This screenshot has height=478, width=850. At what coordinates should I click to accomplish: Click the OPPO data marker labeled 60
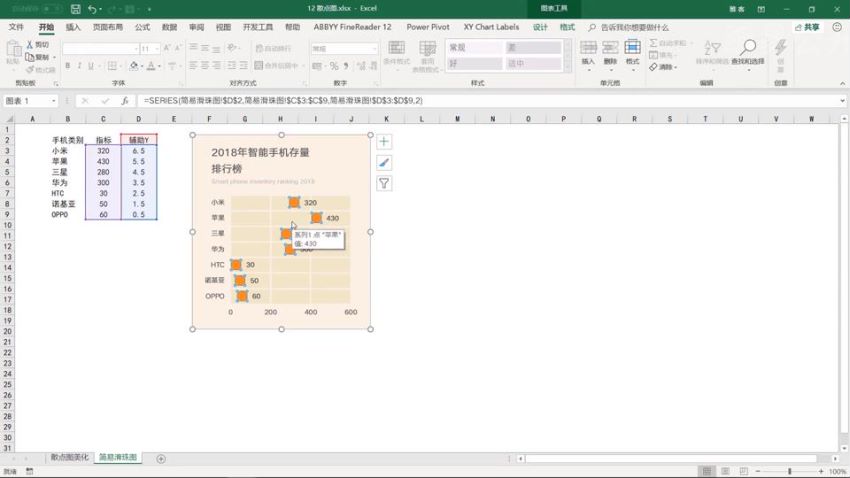(x=242, y=296)
